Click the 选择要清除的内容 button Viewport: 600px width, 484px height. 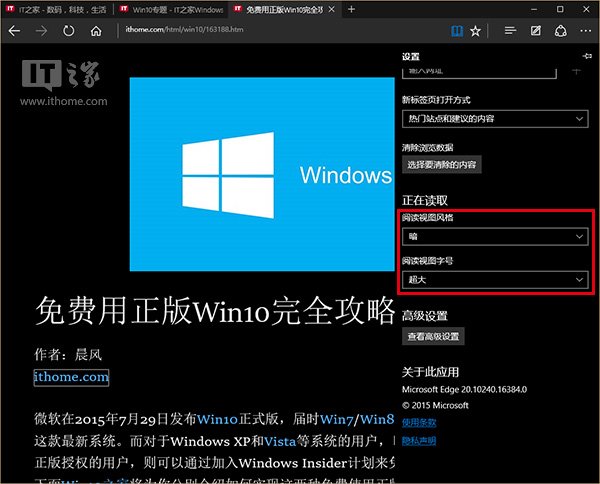[441, 163]
